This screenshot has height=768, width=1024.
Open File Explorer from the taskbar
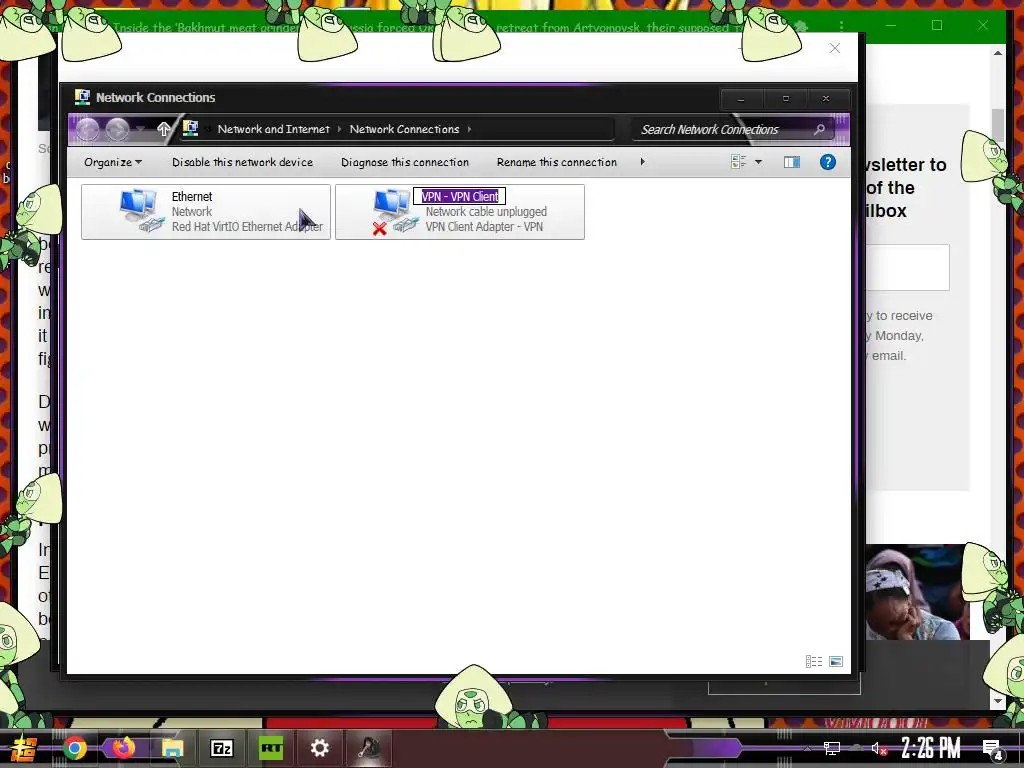click(172, 748)
